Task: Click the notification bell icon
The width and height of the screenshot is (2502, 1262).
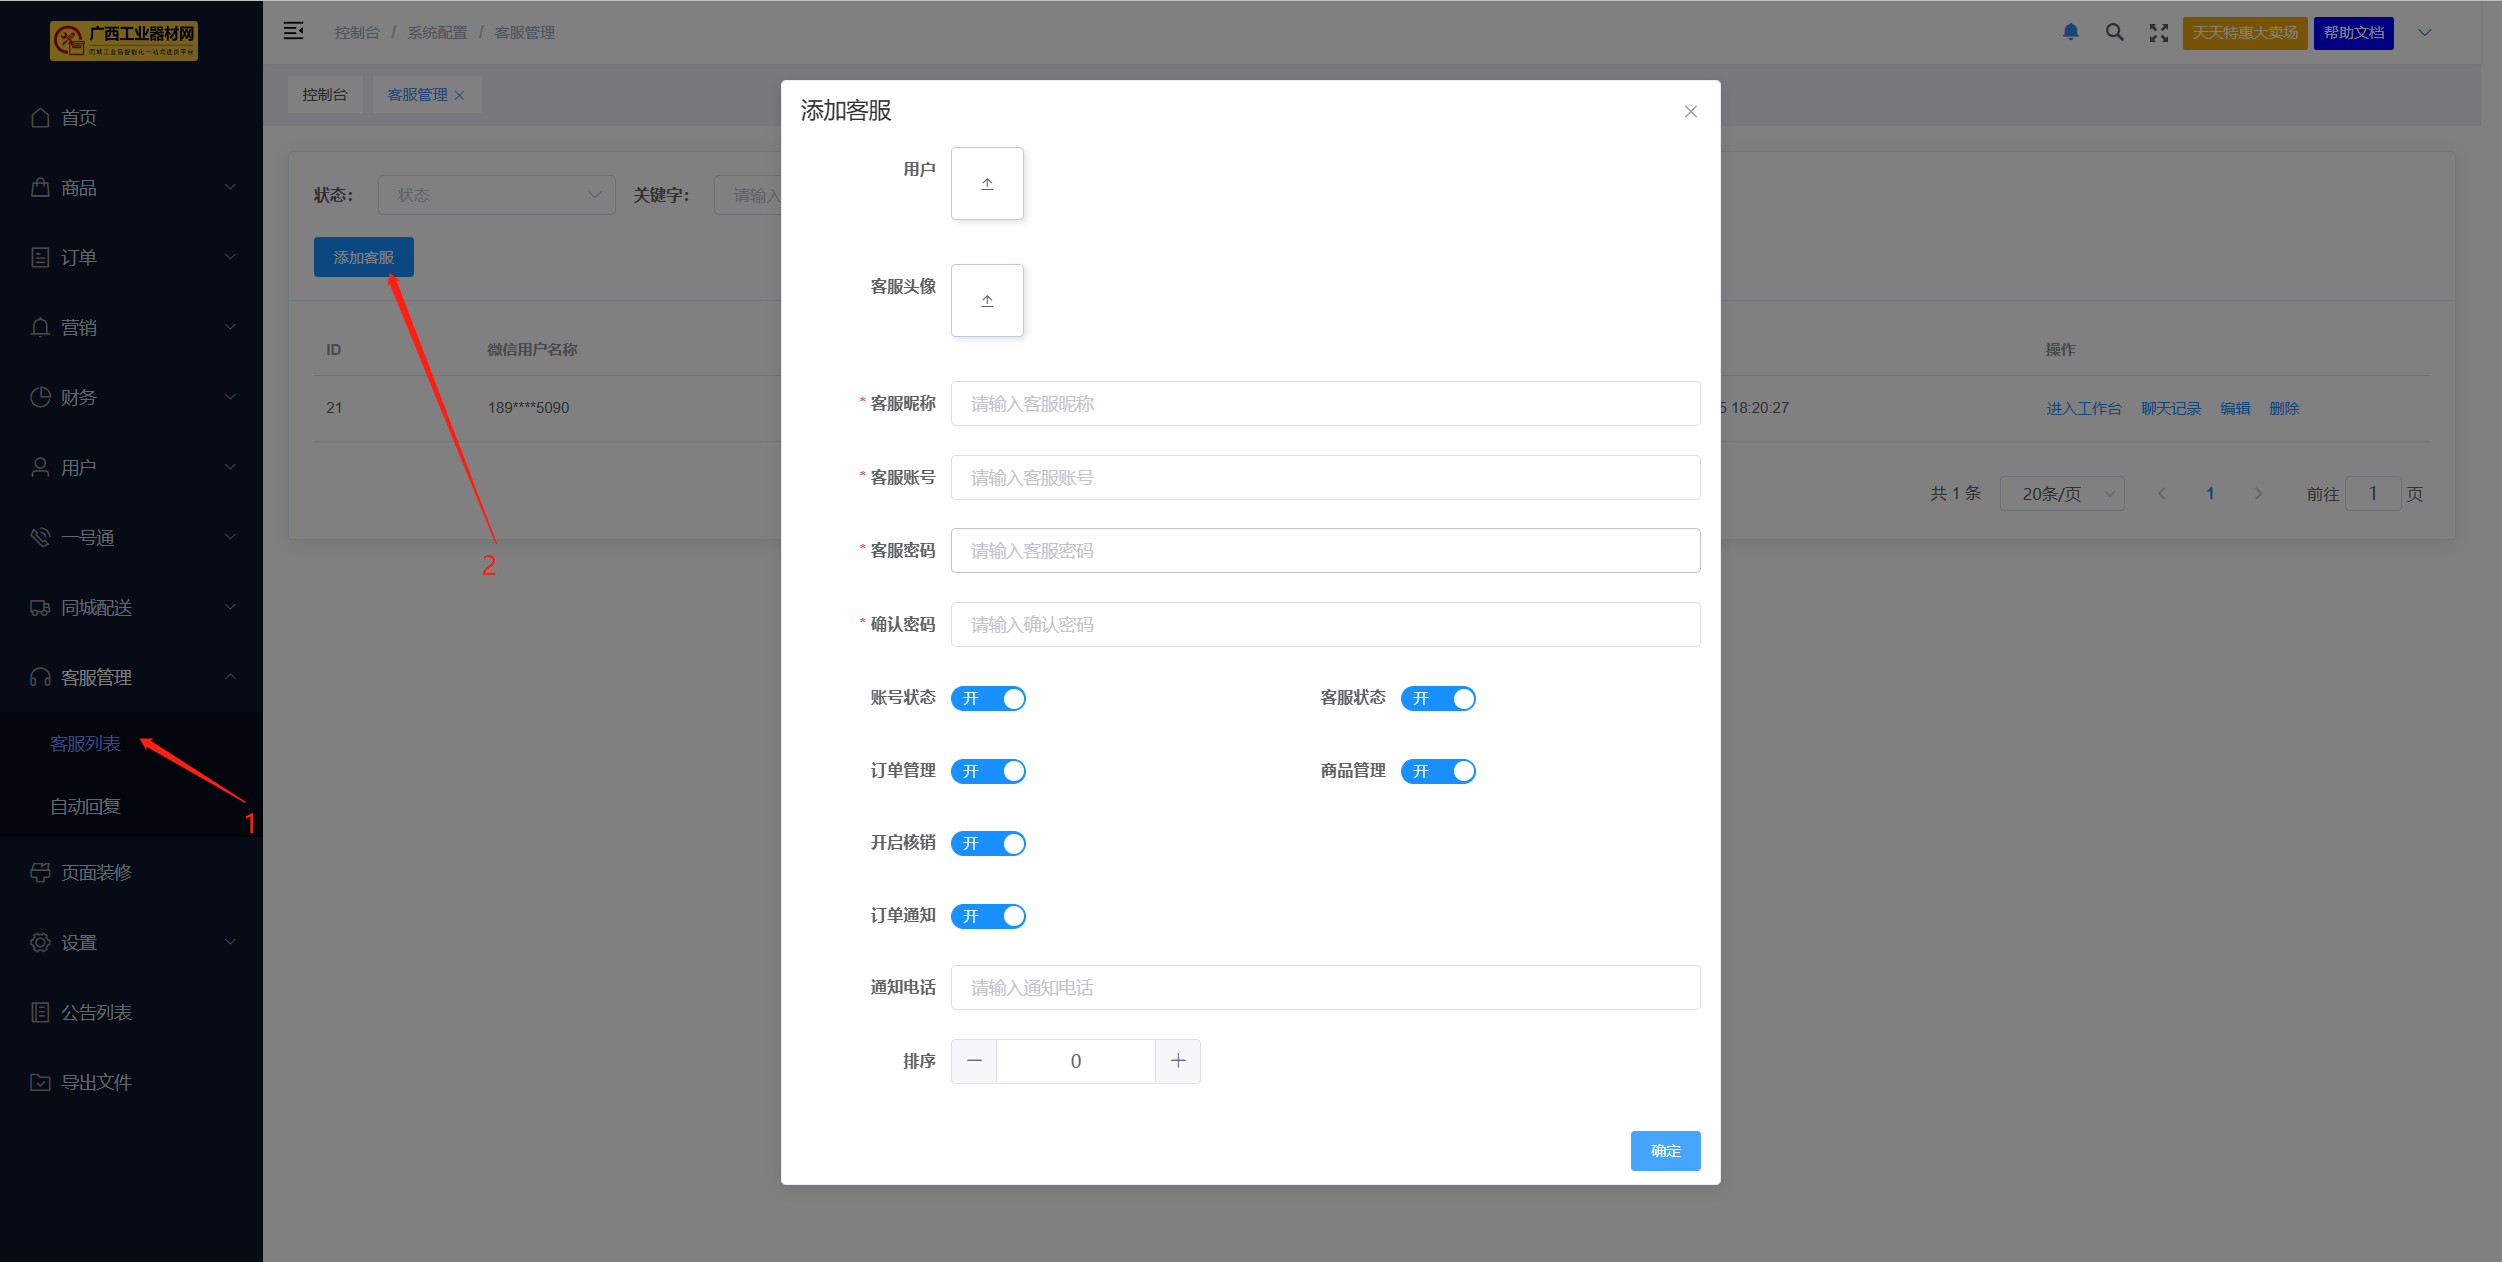Action: (2070, 32)
